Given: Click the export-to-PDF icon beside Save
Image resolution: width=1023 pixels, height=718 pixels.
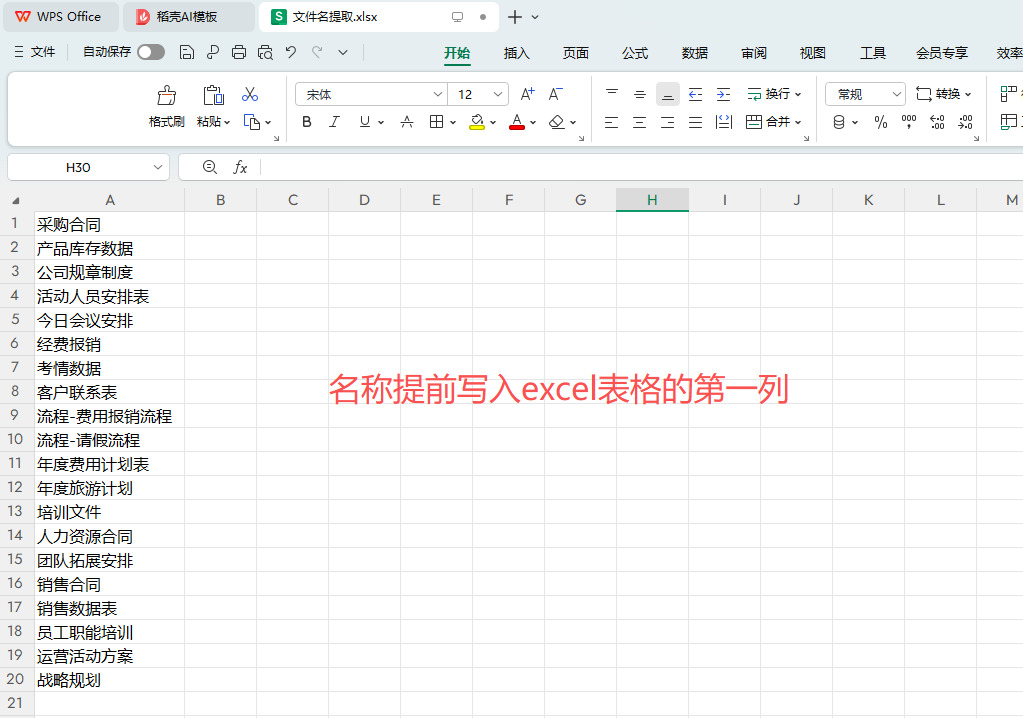Looking at the screenshot, I should point(213,52).
